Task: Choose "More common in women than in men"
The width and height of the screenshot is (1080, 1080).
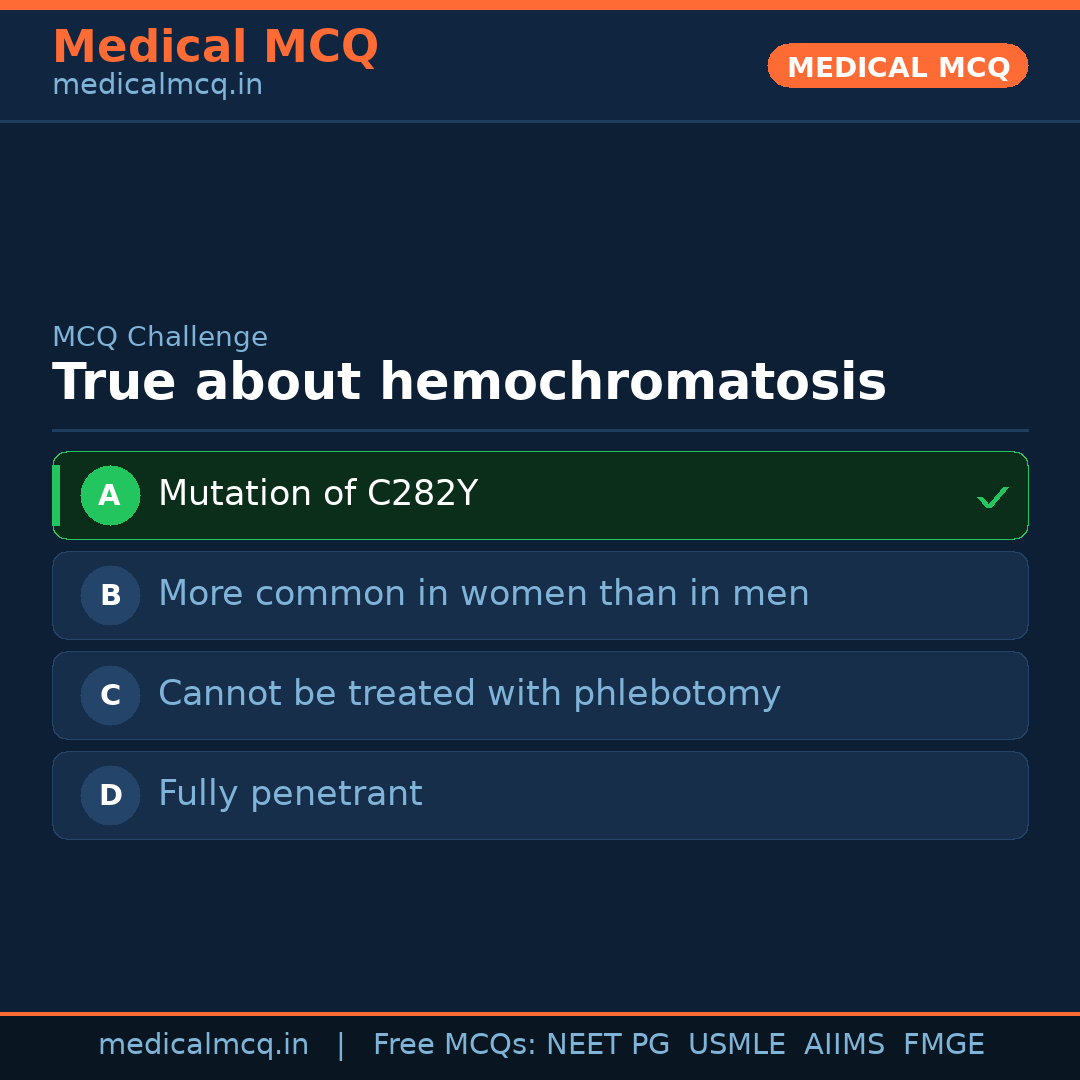Action: click(x=483, y=594)
